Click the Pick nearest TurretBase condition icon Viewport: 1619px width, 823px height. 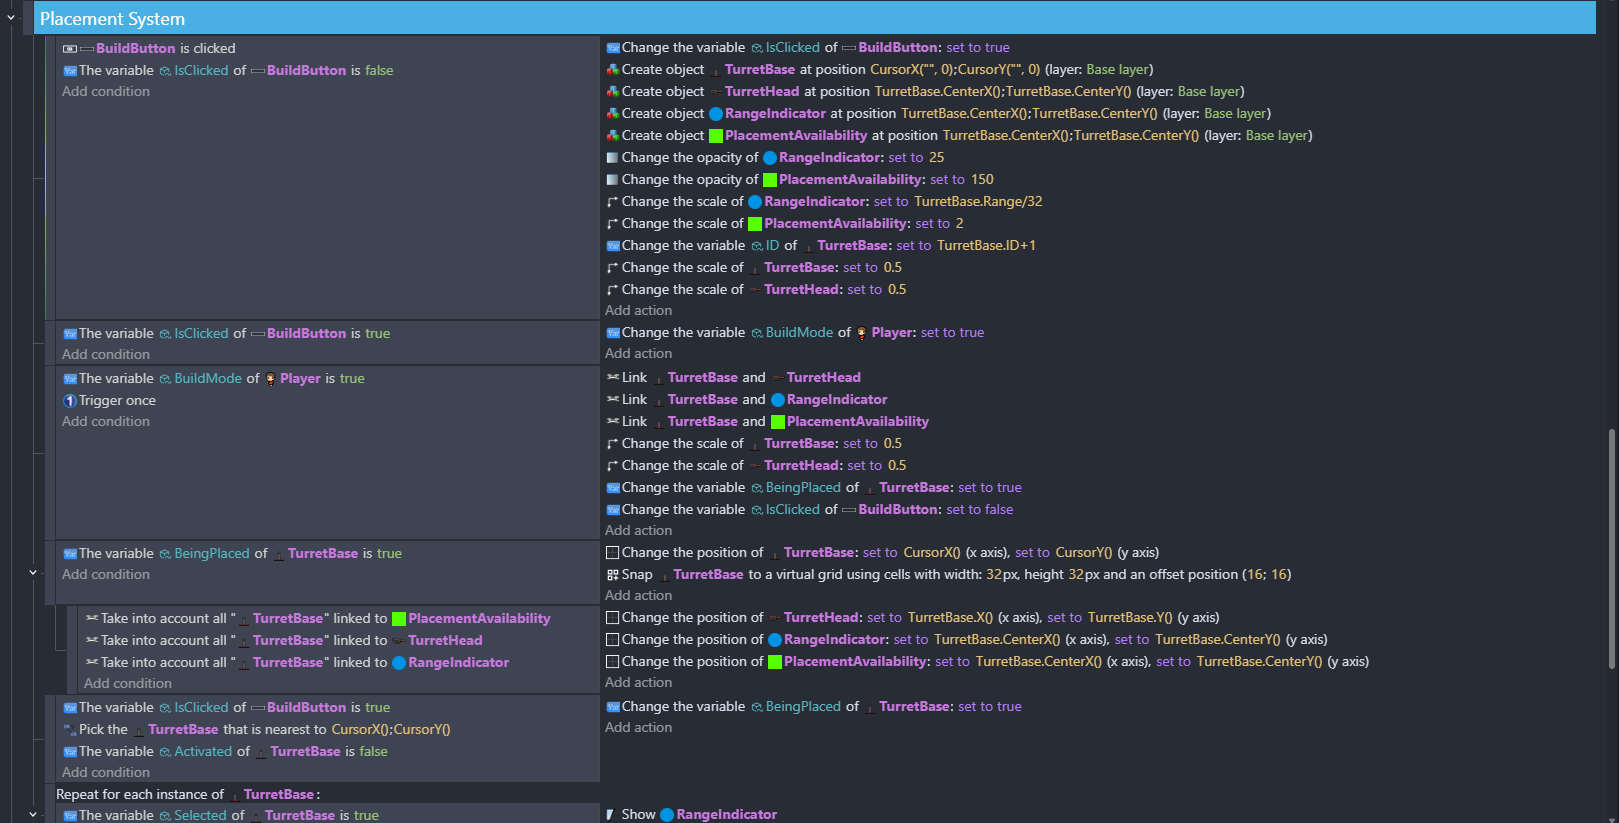(x=70, y=730)
